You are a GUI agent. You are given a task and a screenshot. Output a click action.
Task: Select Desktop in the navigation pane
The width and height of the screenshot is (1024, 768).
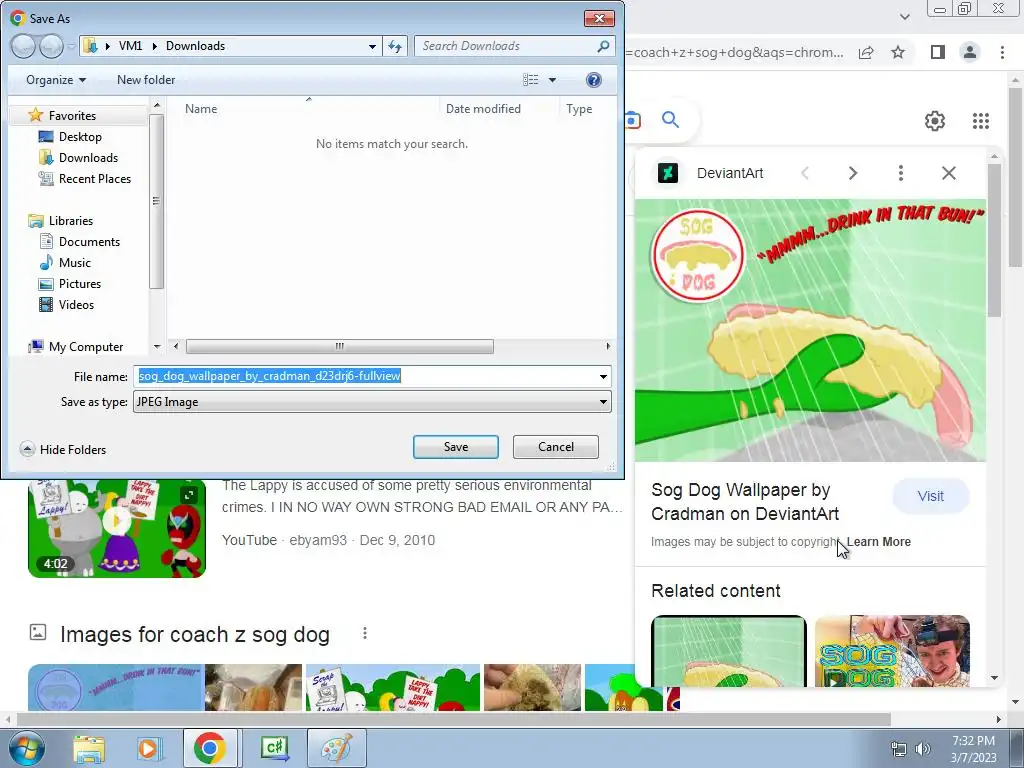click(80, 136)
